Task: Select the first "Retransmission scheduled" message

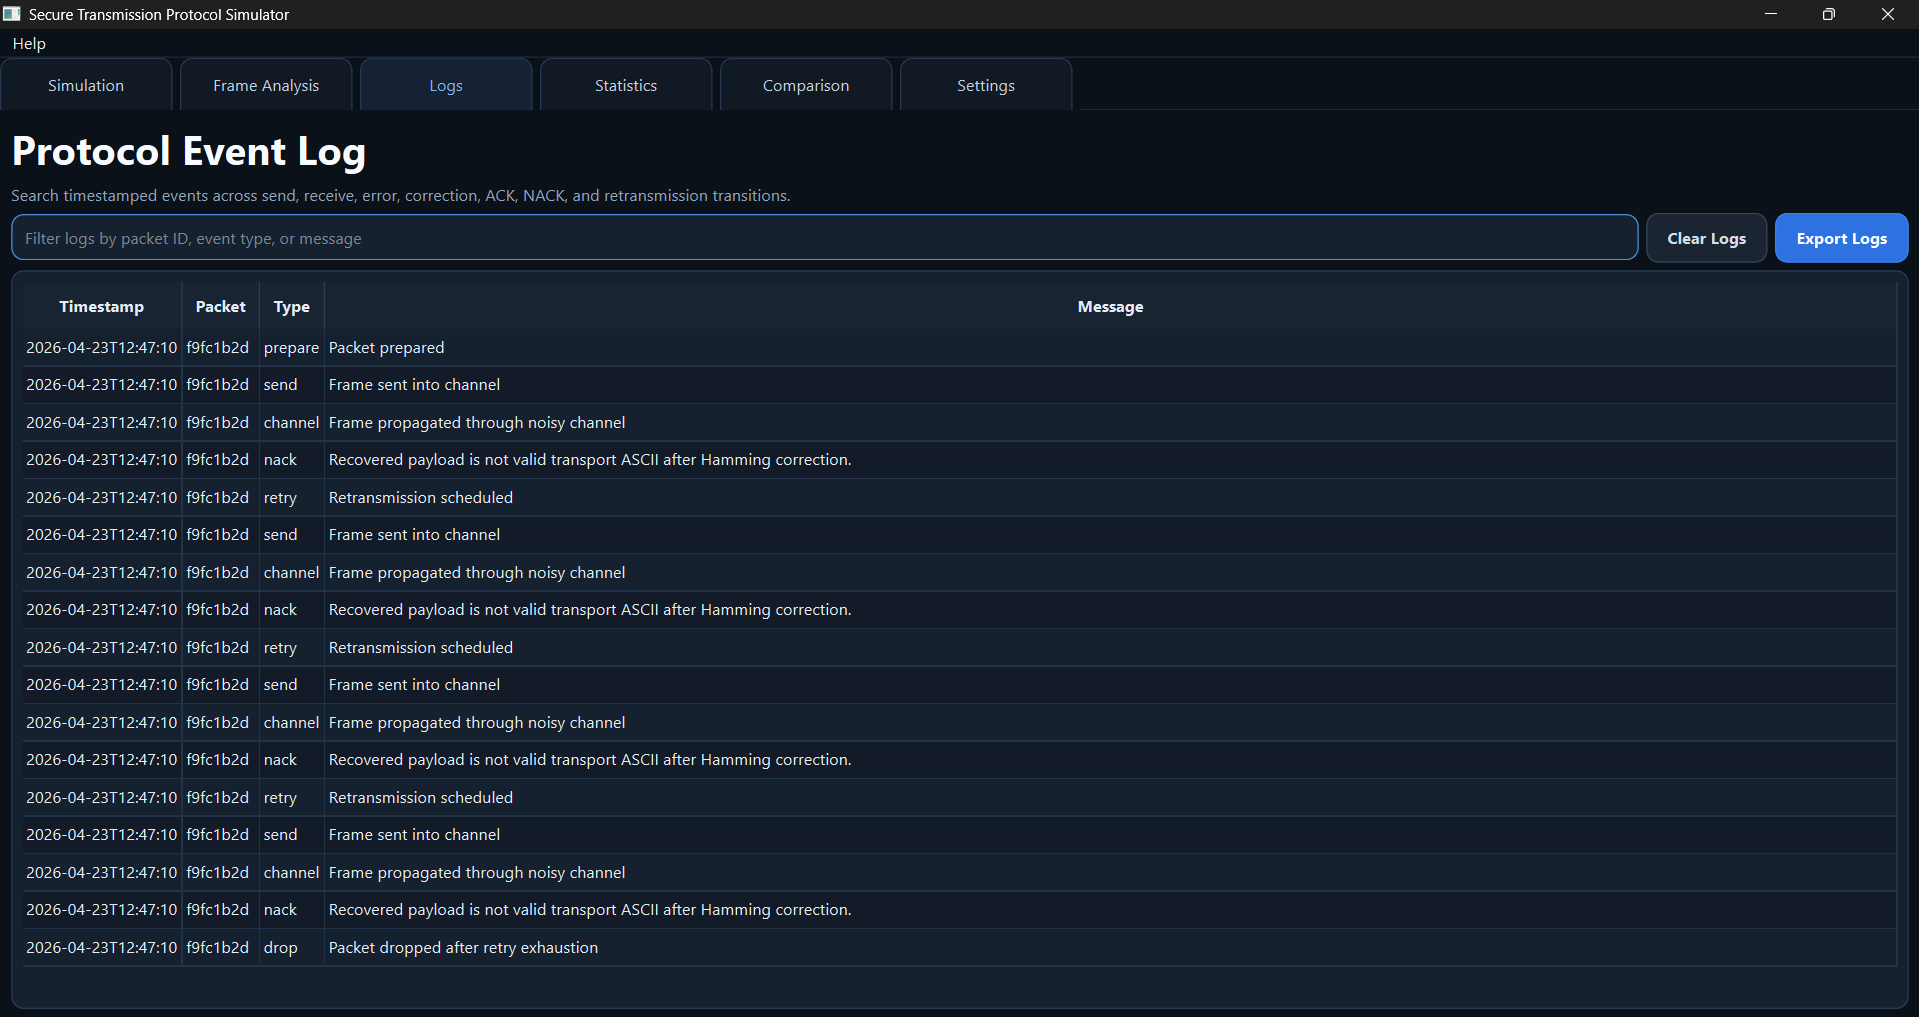Action: pyautogui.click(x=421, y=498)
